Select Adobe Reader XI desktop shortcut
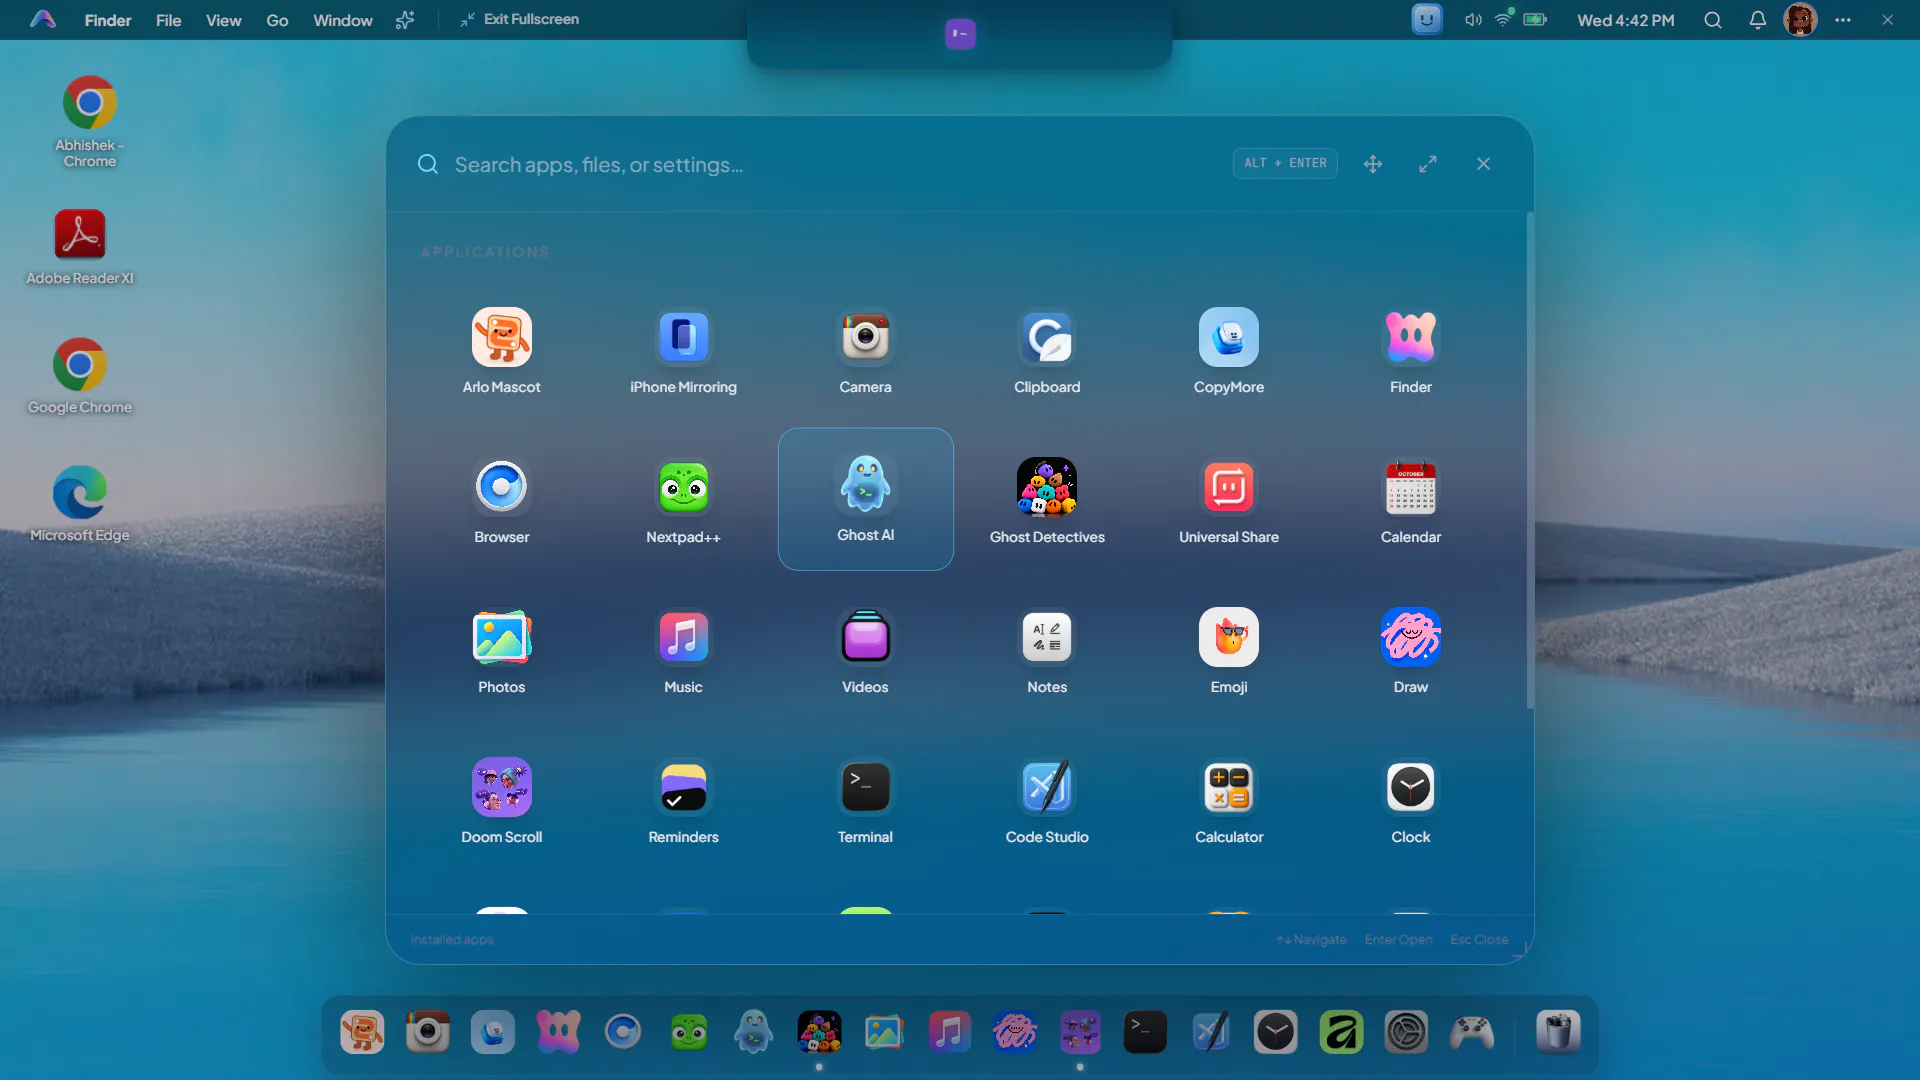1920x1080 pixels. click(80, 247)
